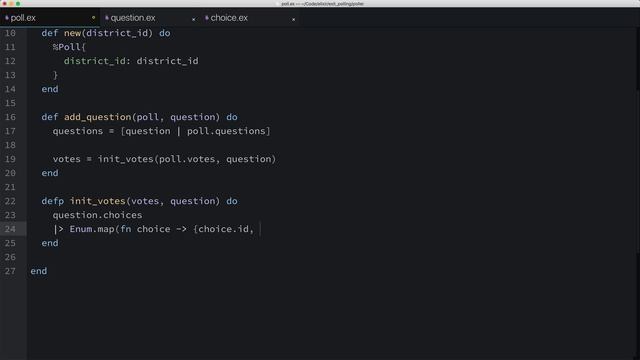640x360 pixels.
Task: Click 'defp' keyword on line 22
Action: (53, 201)
